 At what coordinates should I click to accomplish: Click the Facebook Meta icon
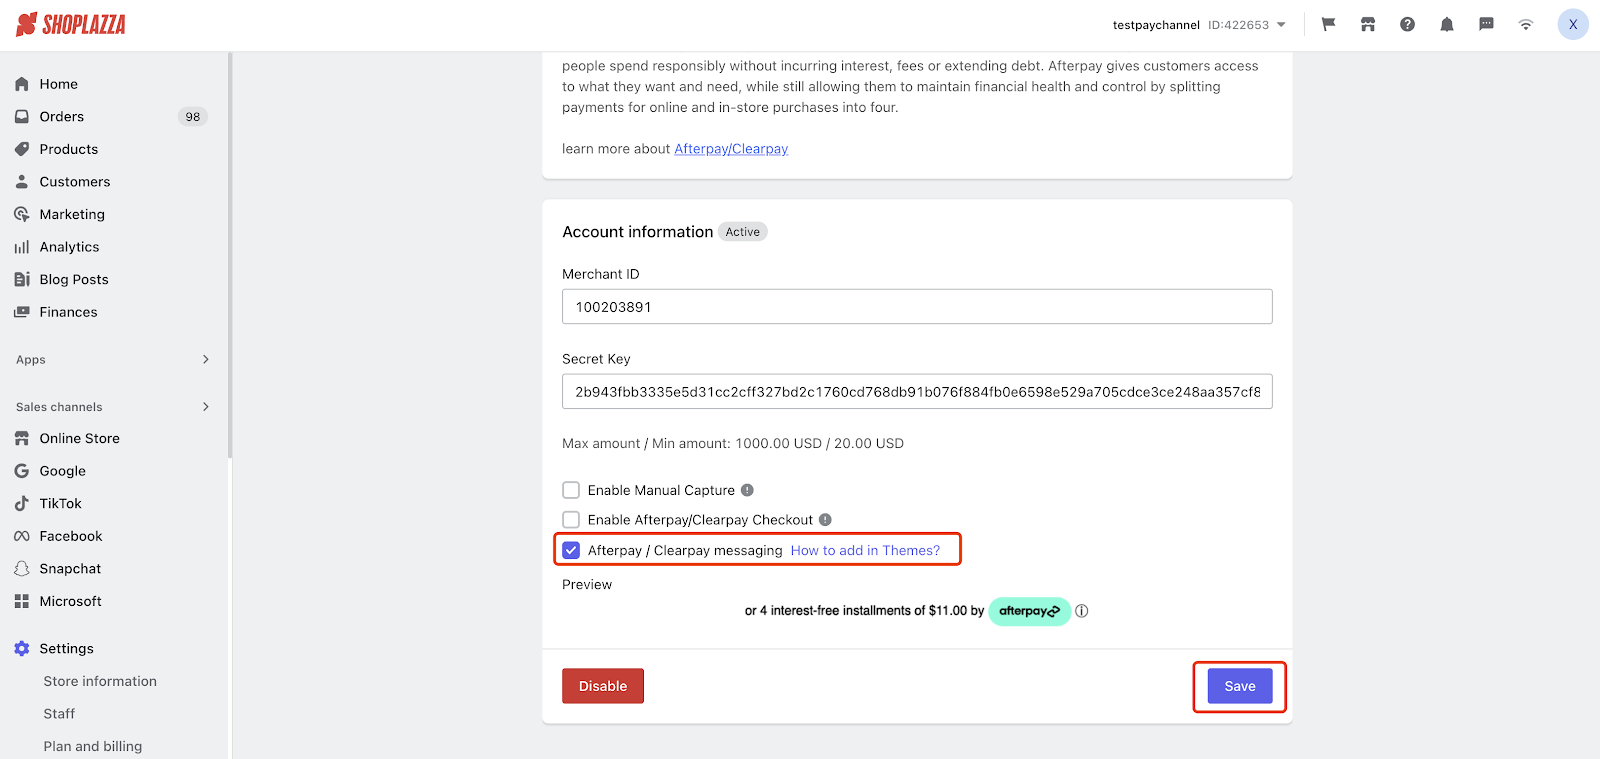coord(22,536)
